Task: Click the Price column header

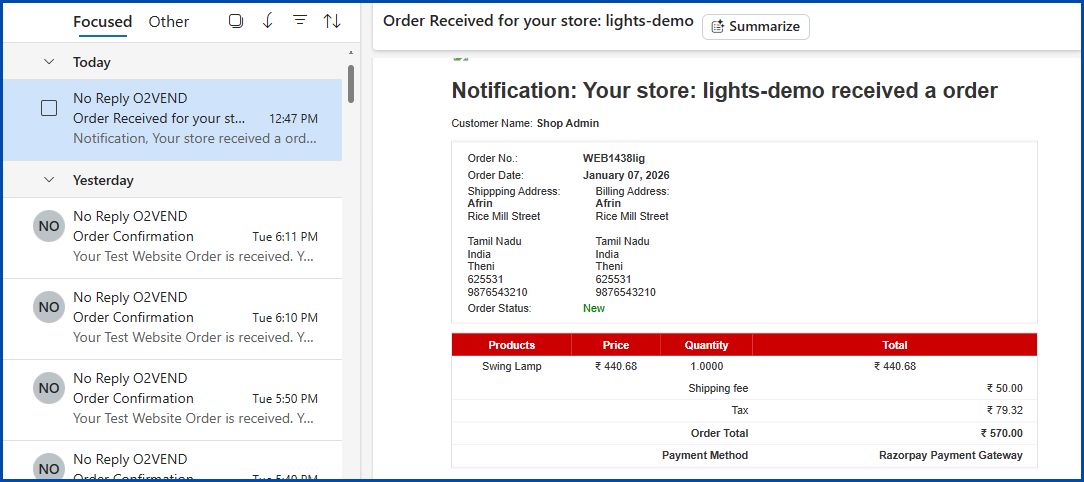Action: [616, 344]
